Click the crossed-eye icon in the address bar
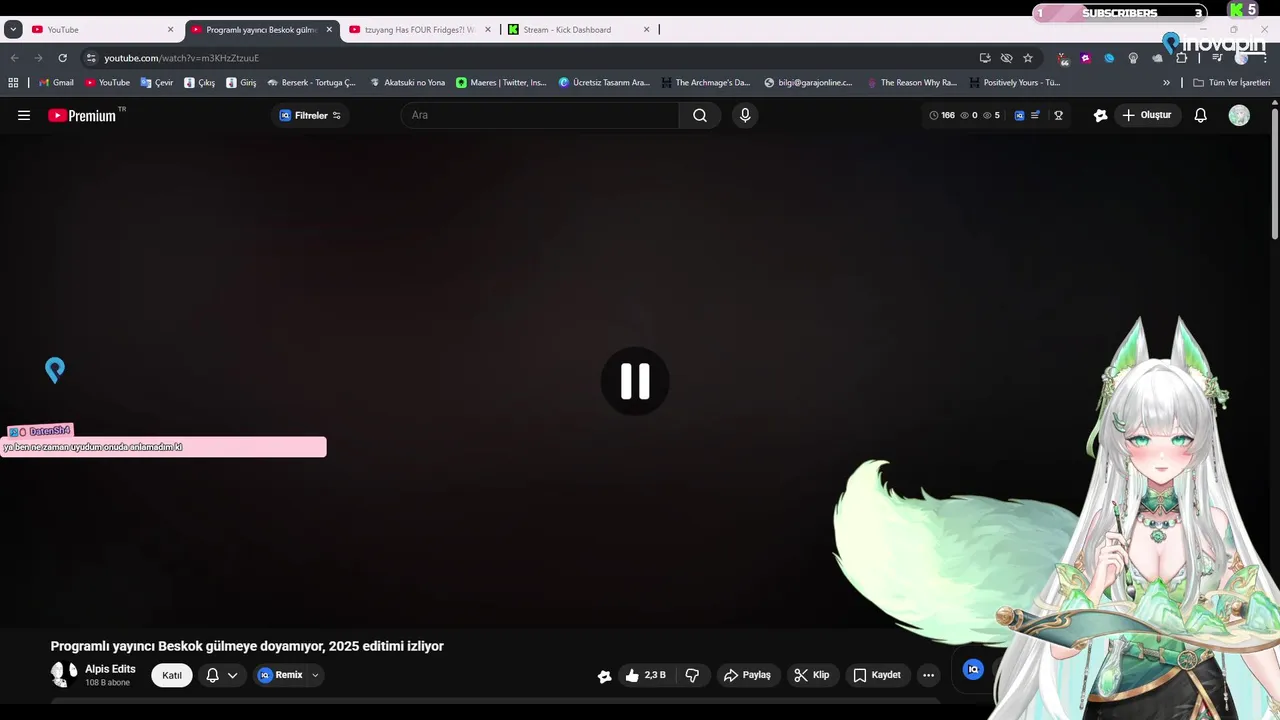This screenshot has height=720, width=1280. click(x=1006, y=58)
